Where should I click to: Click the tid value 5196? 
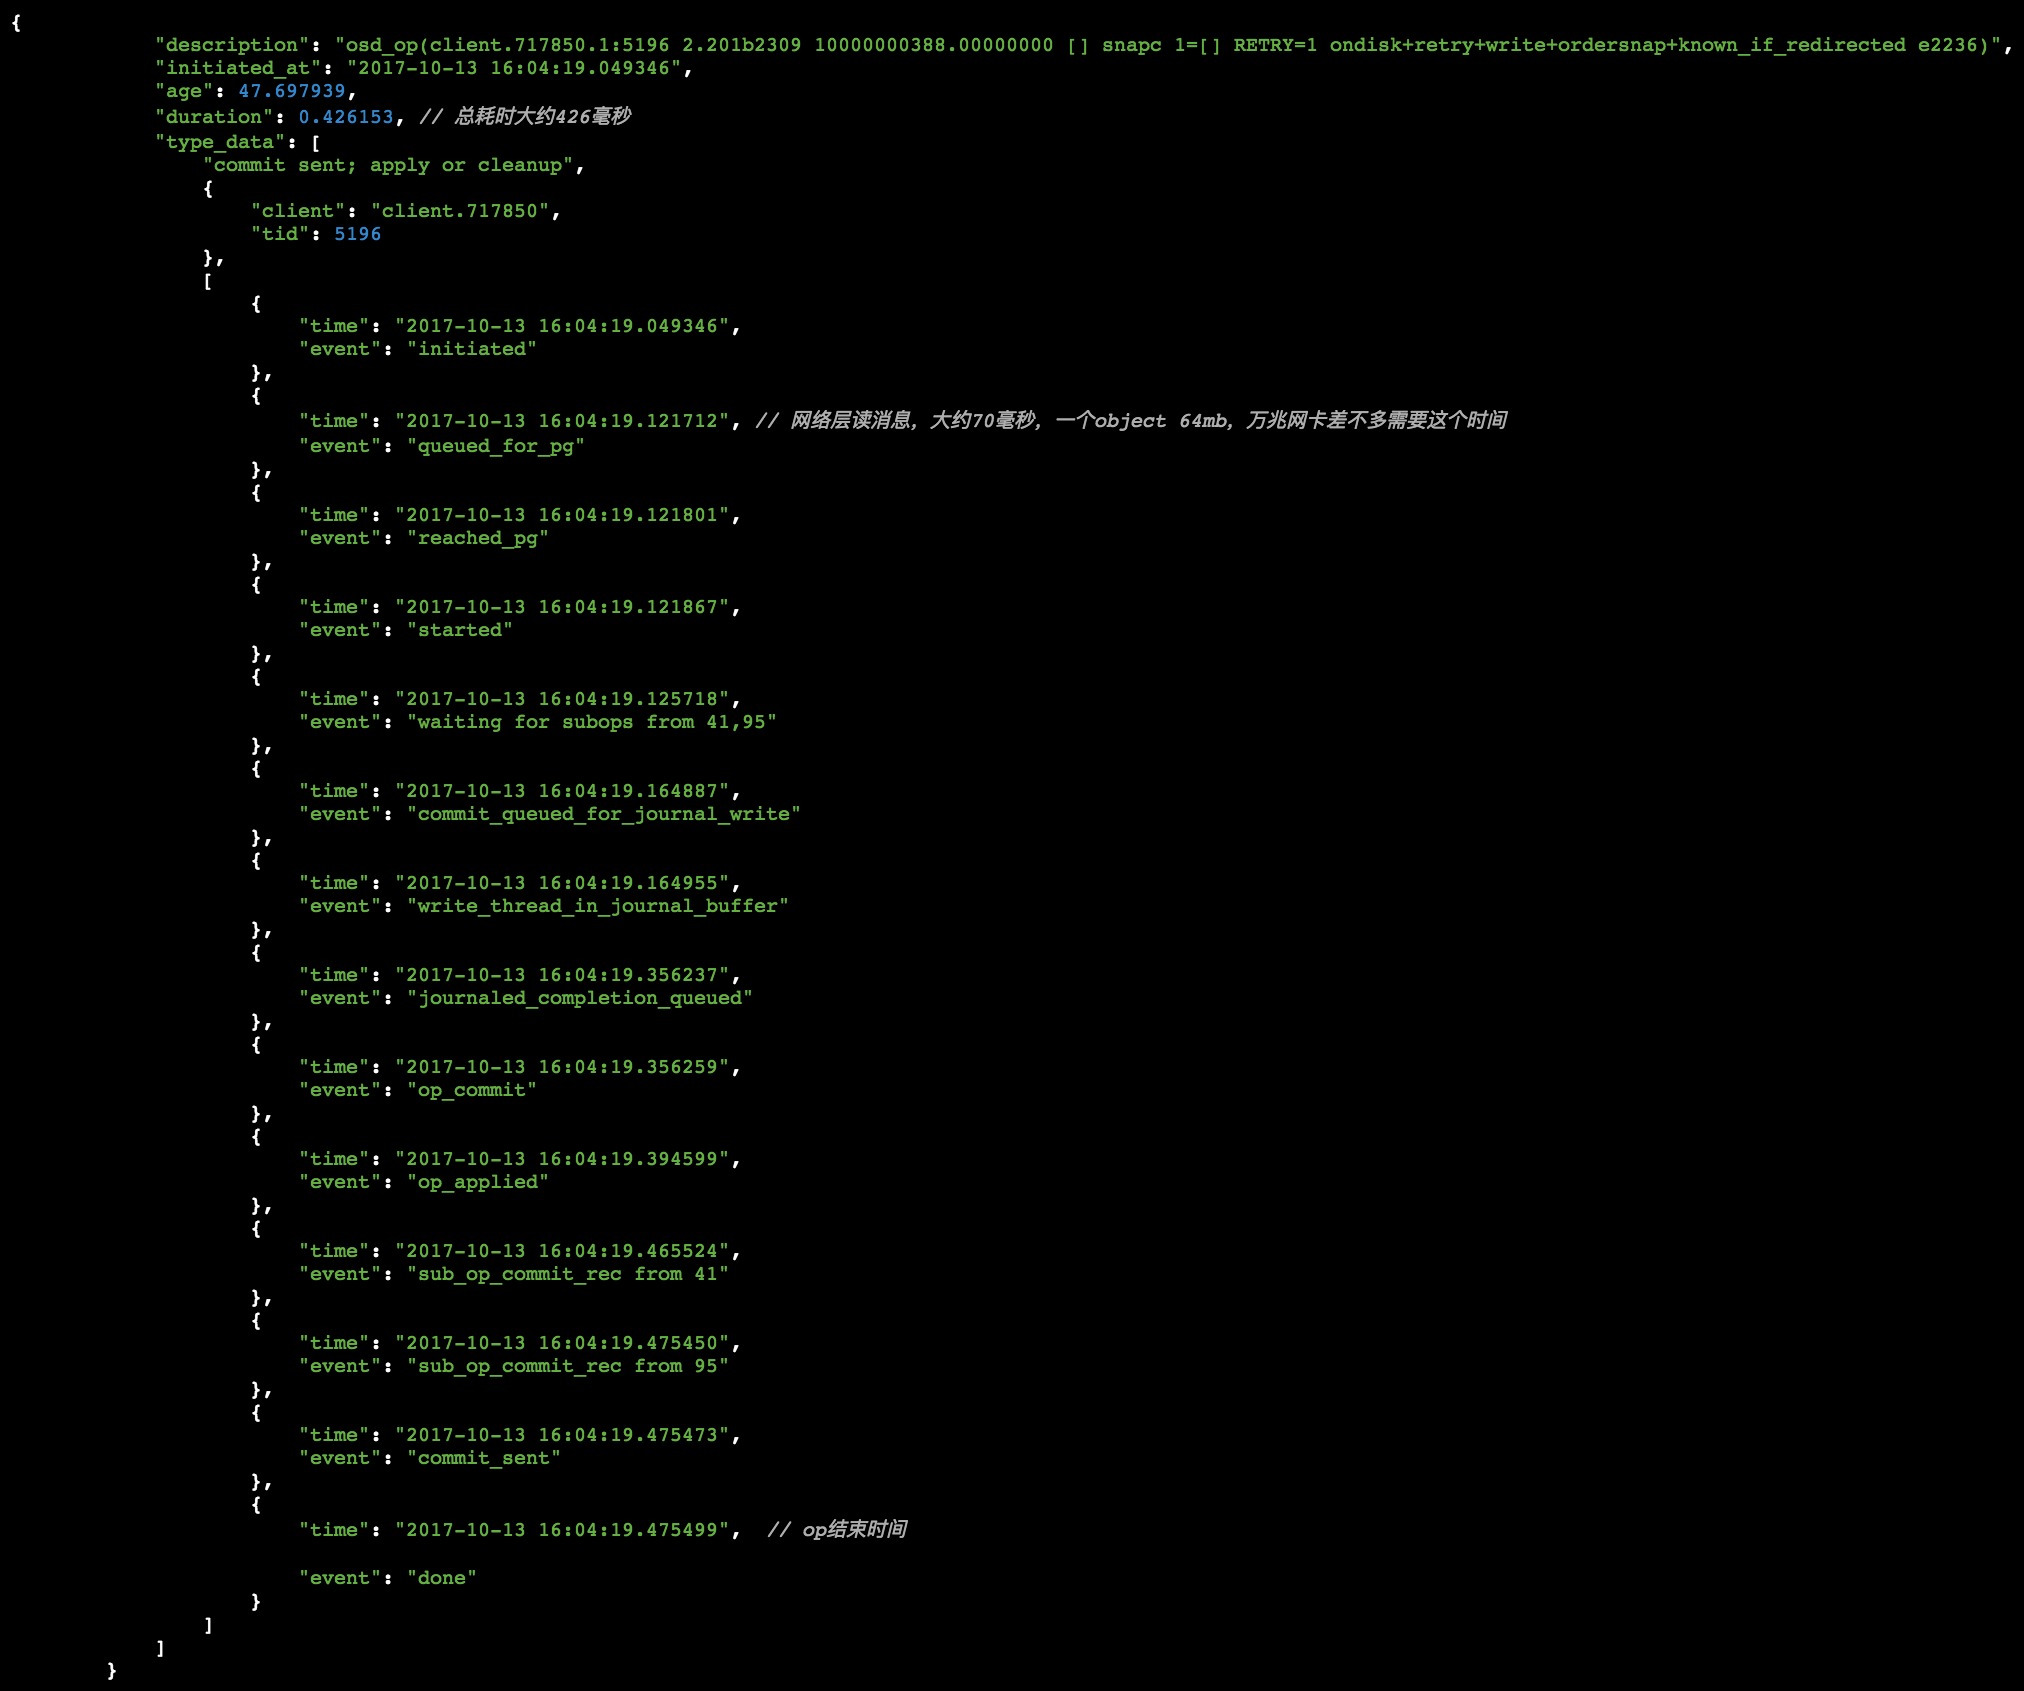coord(357,234)
